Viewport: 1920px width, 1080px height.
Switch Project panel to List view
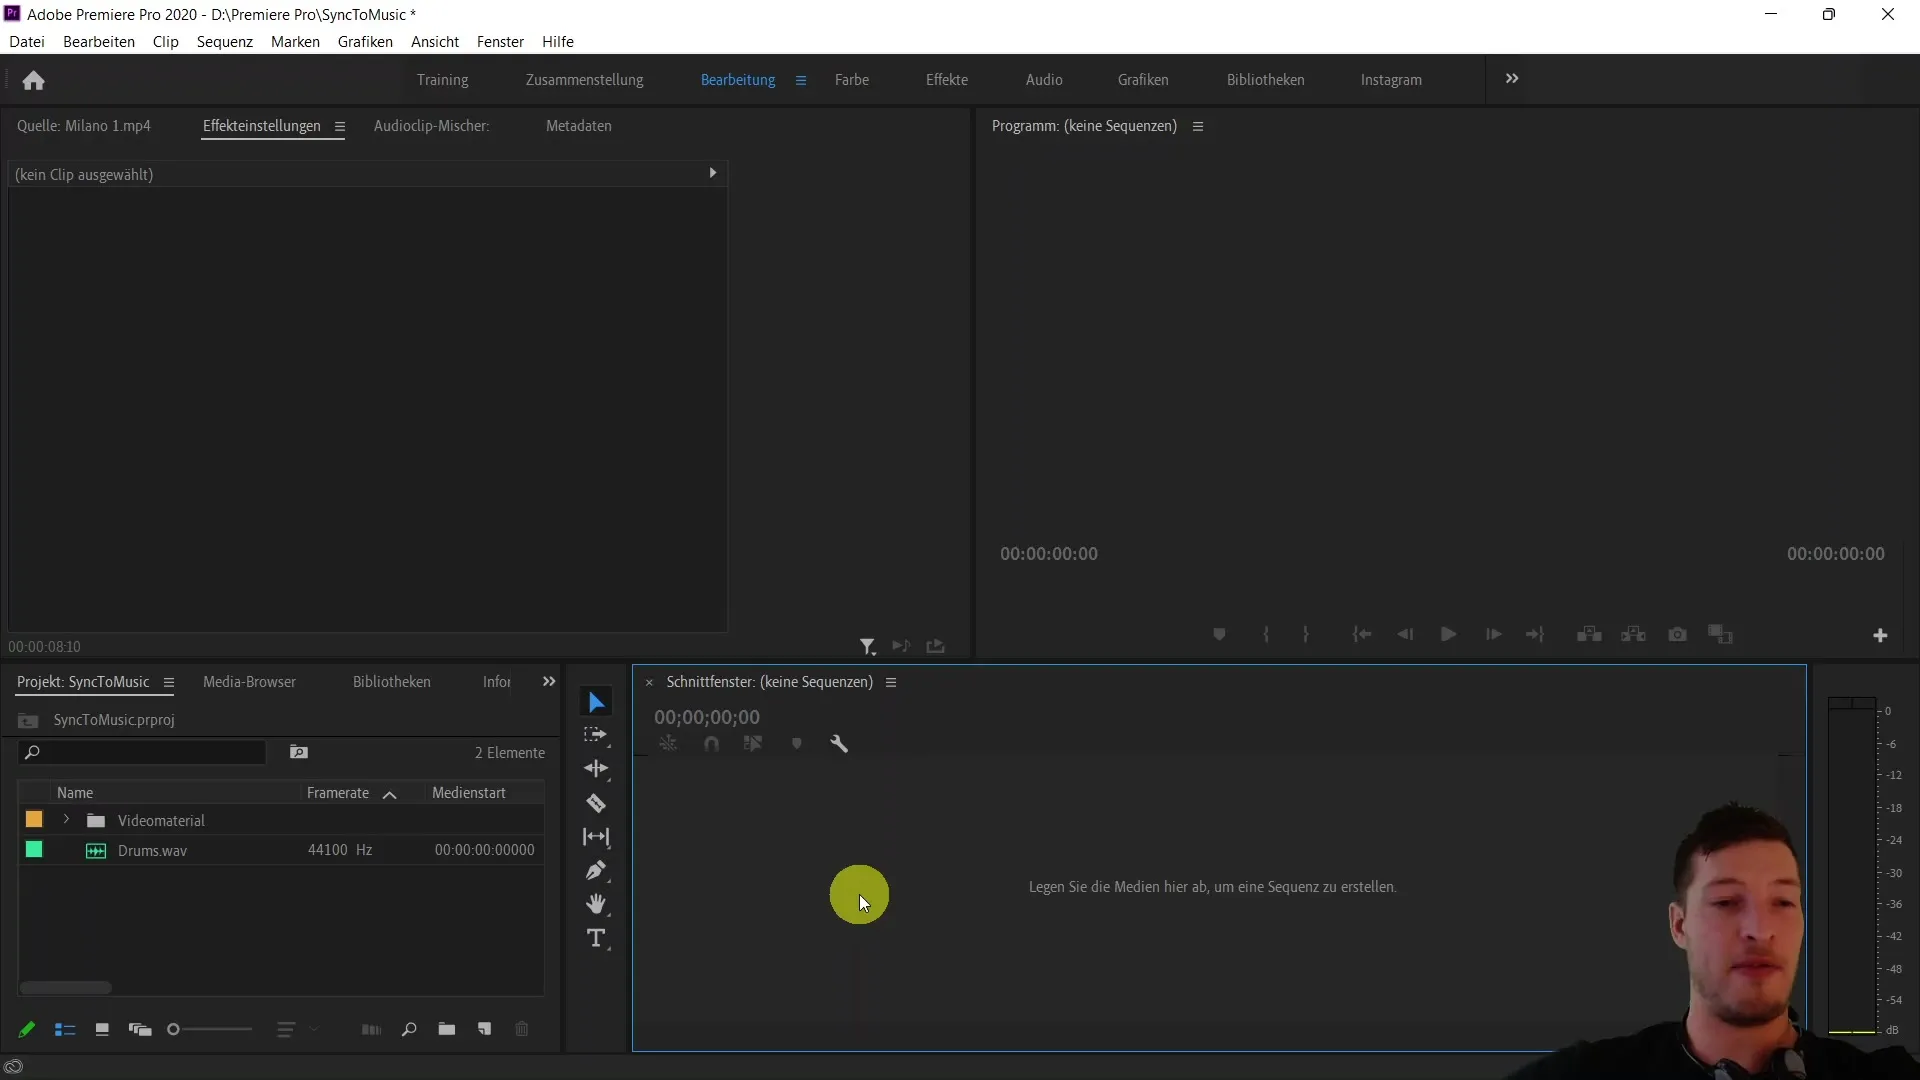65,1029
